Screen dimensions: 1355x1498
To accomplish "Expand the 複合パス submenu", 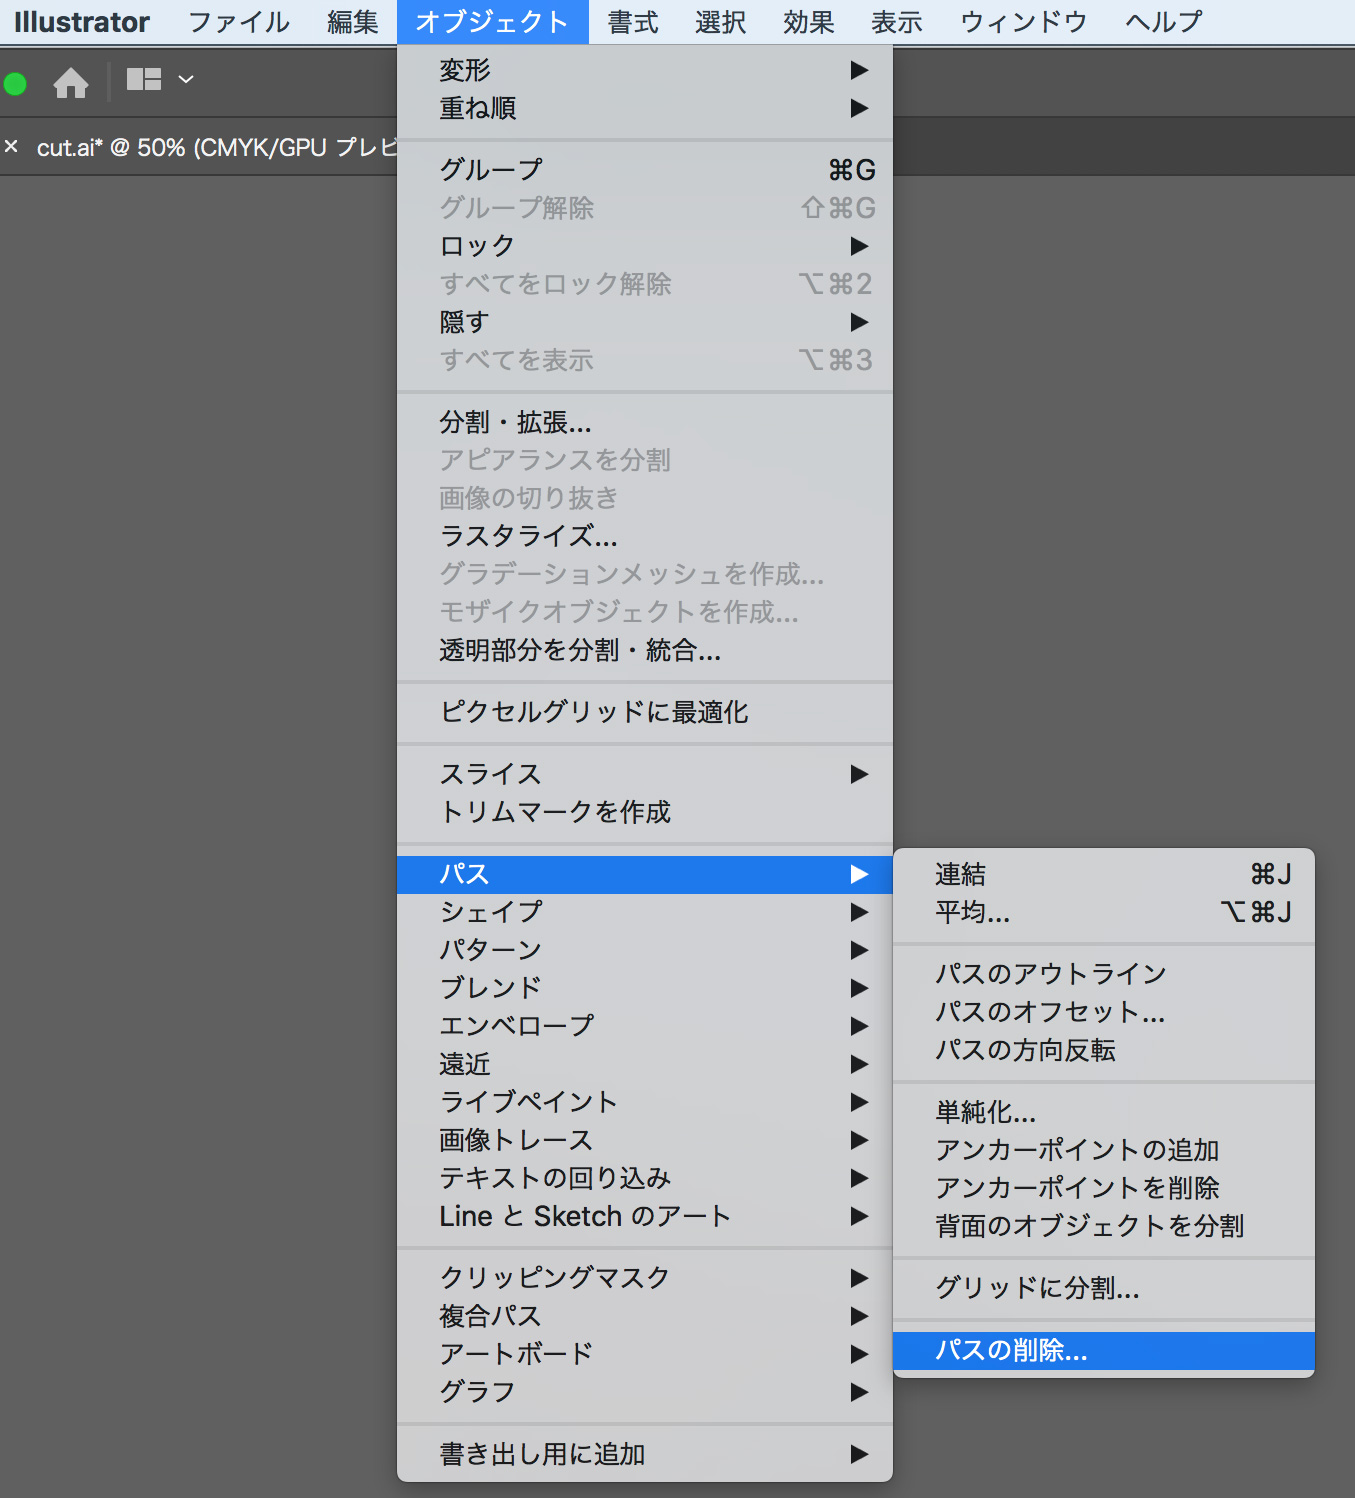I will coord(645,1316).
